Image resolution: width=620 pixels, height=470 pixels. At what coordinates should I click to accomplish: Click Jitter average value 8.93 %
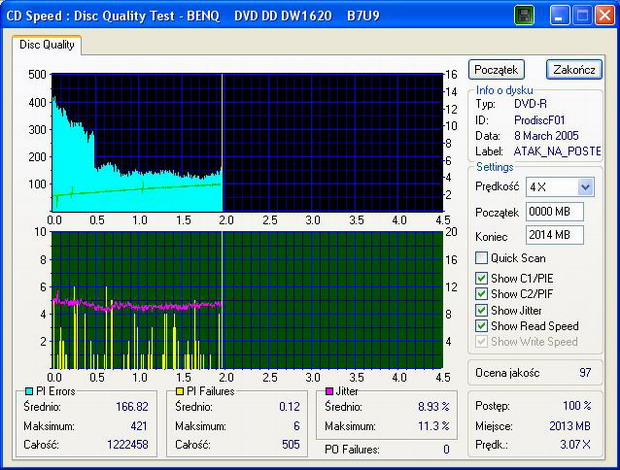pos(434,407)
